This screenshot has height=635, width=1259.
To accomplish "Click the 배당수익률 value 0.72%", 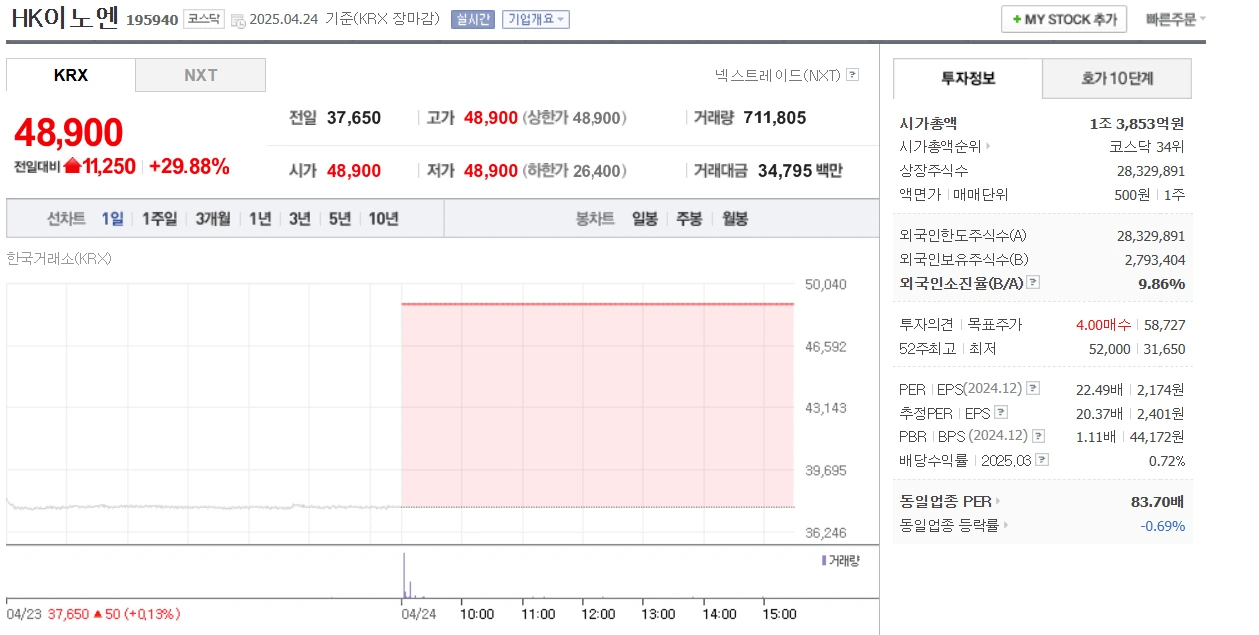I will (x=1167, y=461).
